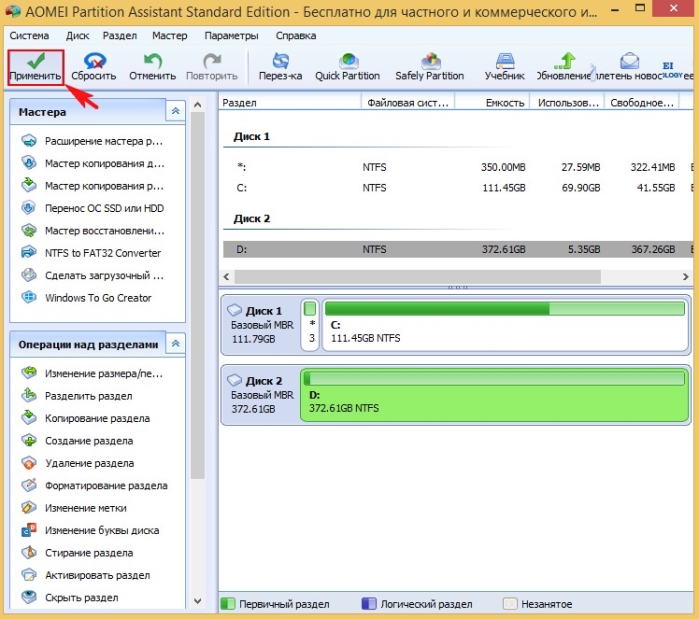Open Windows To Go Creator
Viewport: 699px width, 619px height.
tap(86, 298)
